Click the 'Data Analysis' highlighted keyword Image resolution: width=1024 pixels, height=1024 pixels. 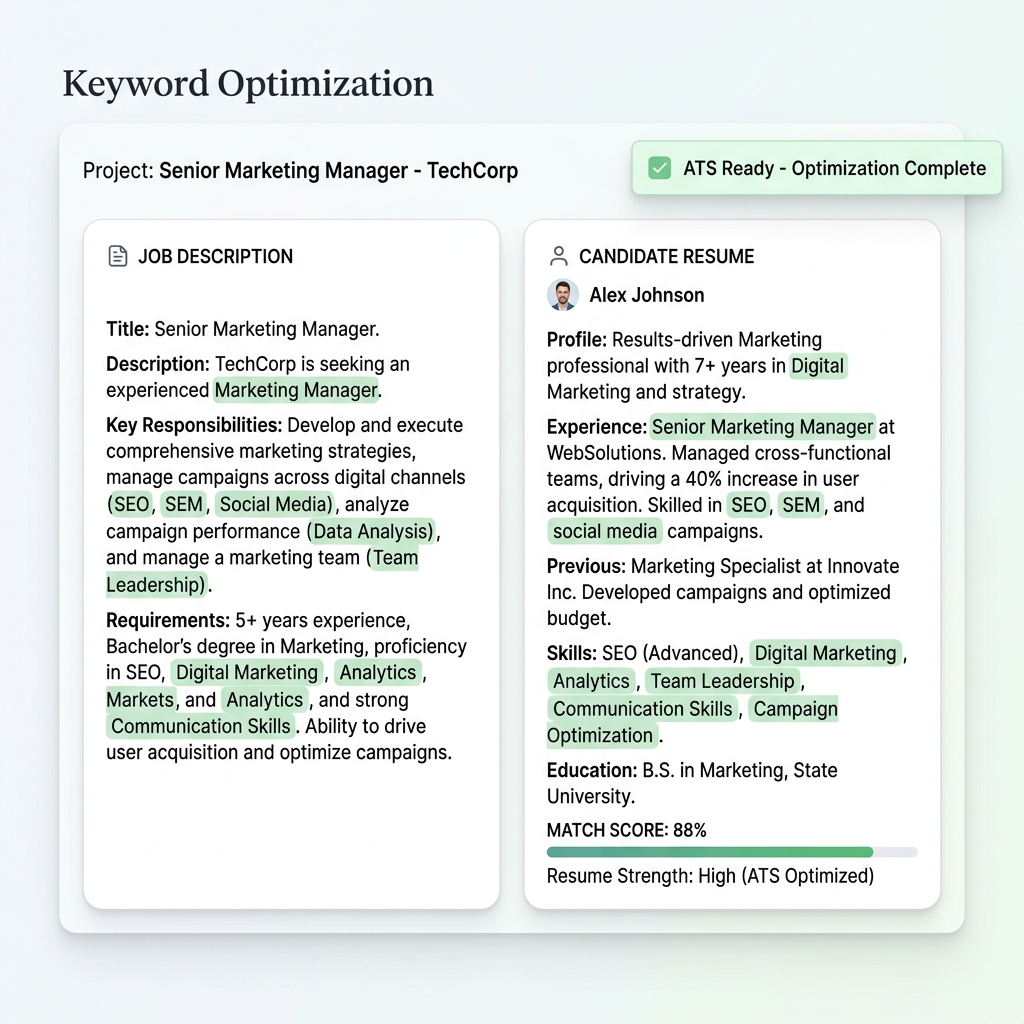click(x=372, y=531)
